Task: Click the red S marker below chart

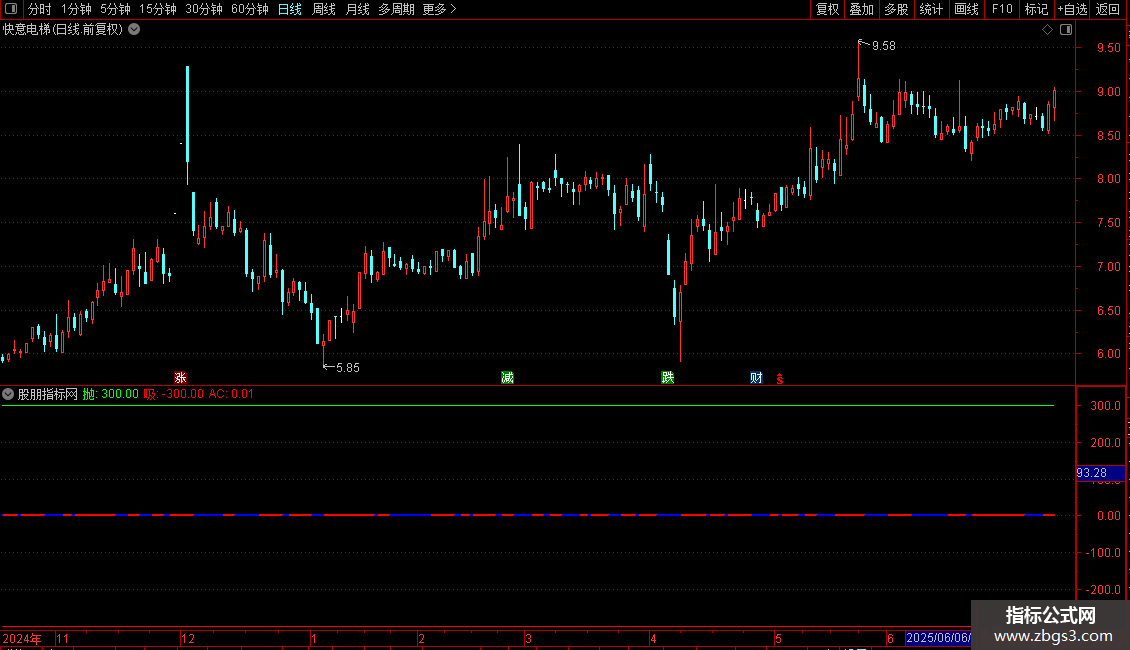Action: pos(780,379)
